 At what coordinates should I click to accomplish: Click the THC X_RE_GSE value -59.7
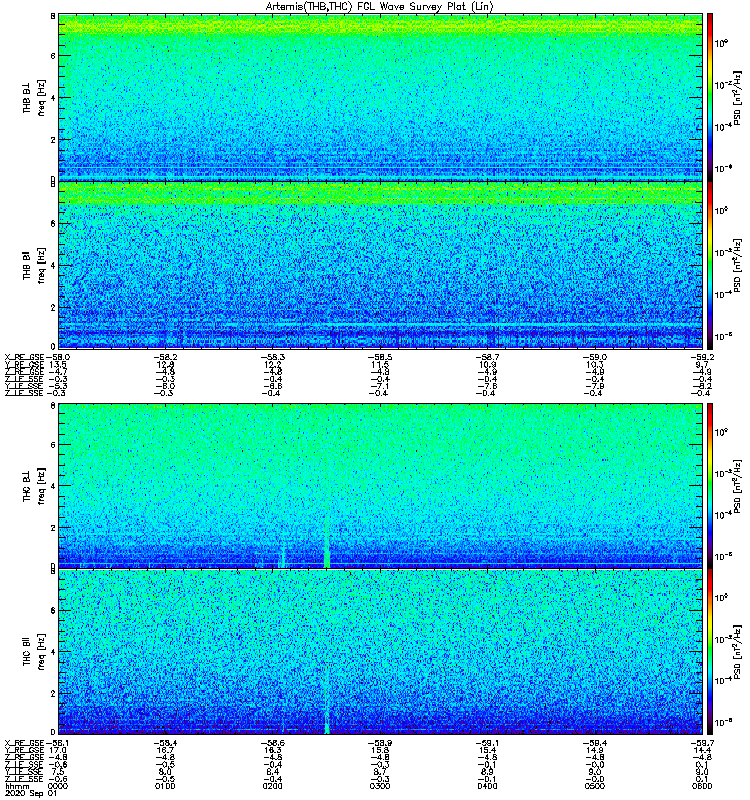point(703,743)
